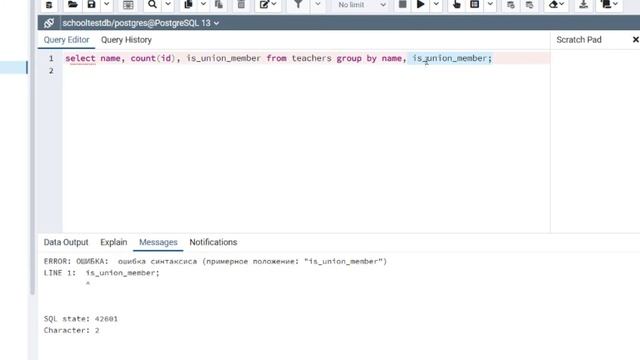
Task: Click the left panel vertical scrollbar
Action: click(32, 147)
